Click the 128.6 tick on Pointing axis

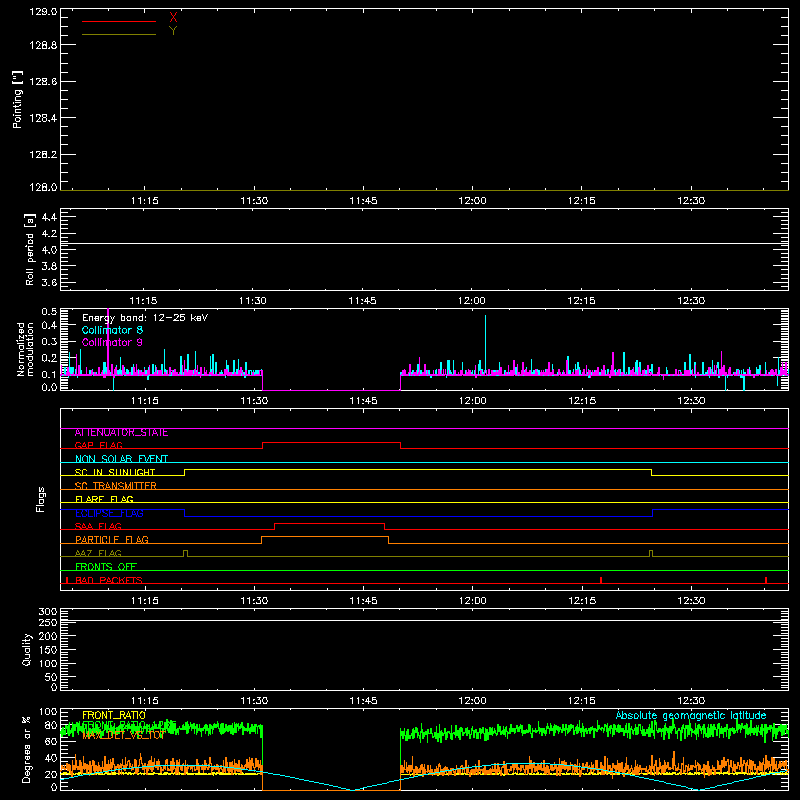[43, 82]
